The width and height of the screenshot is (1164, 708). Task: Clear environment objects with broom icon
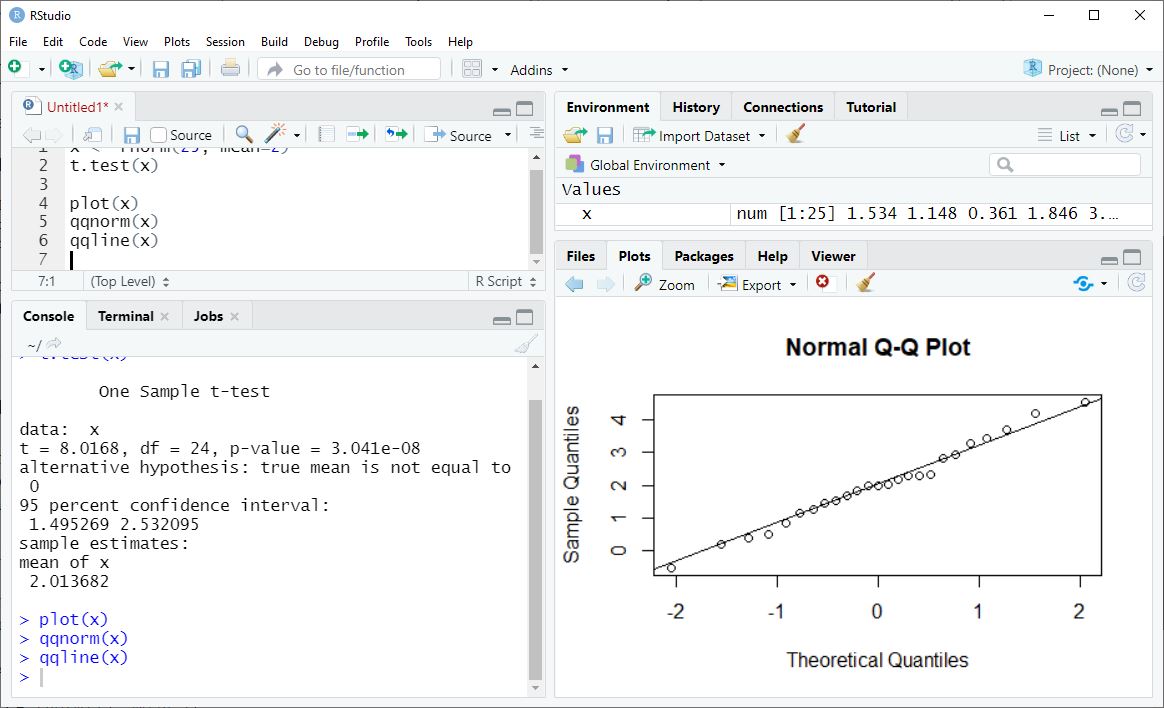point(796,135)
